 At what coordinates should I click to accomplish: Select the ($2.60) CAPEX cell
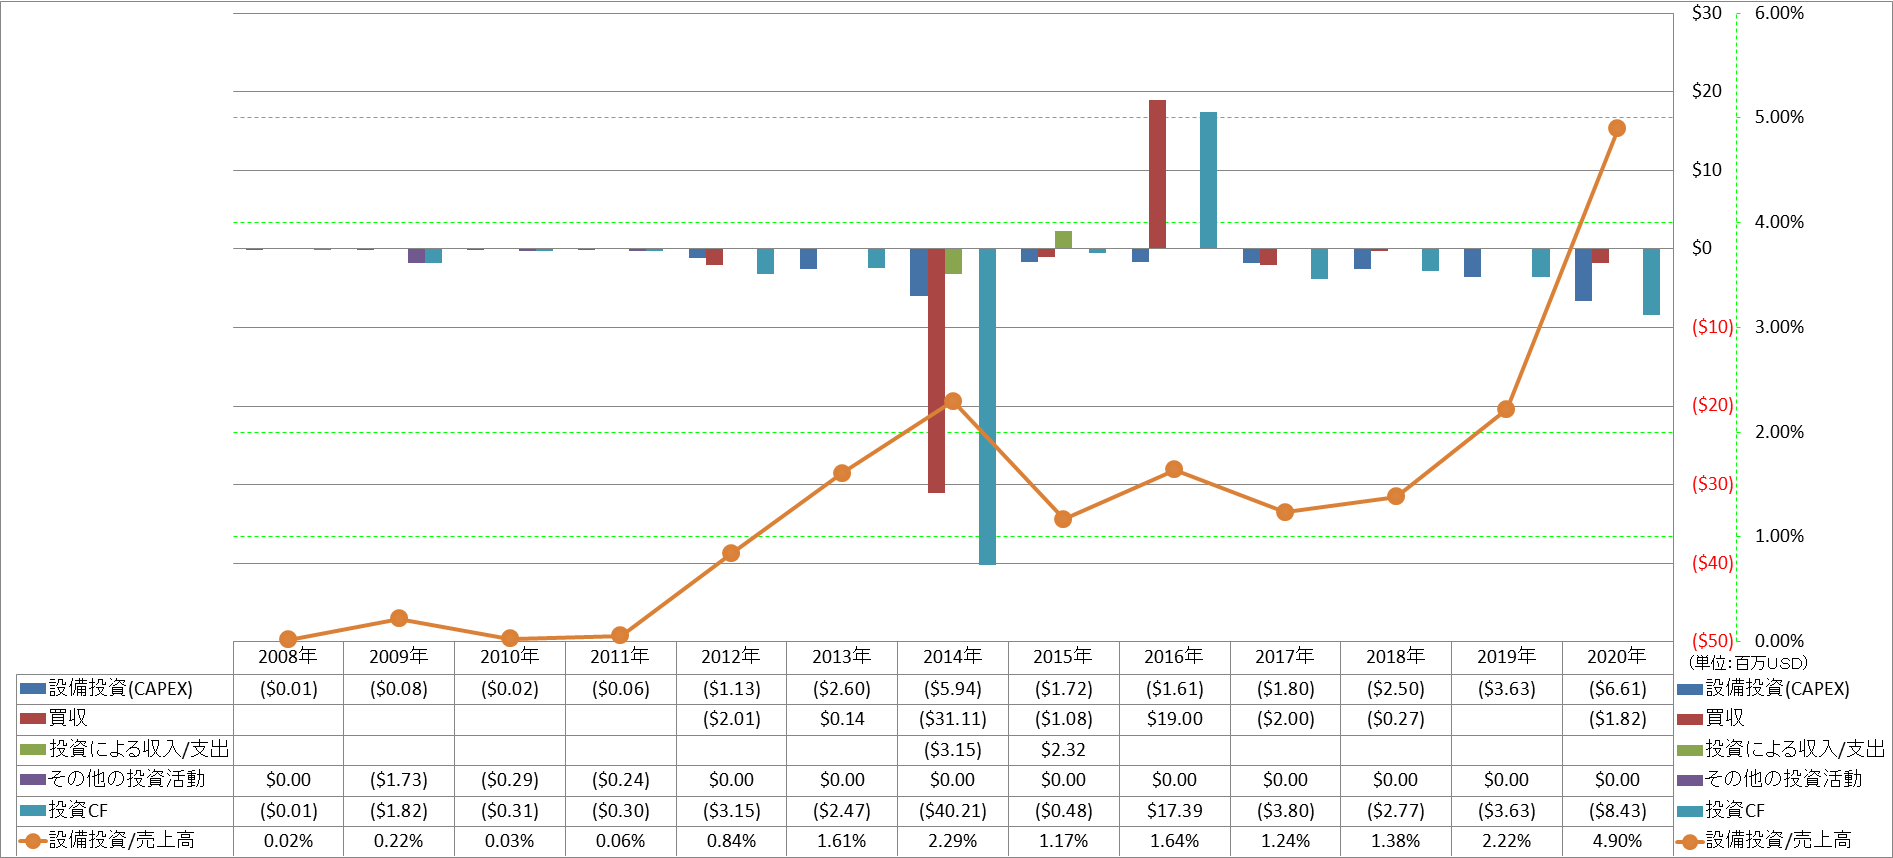click(x=842, y=689)
